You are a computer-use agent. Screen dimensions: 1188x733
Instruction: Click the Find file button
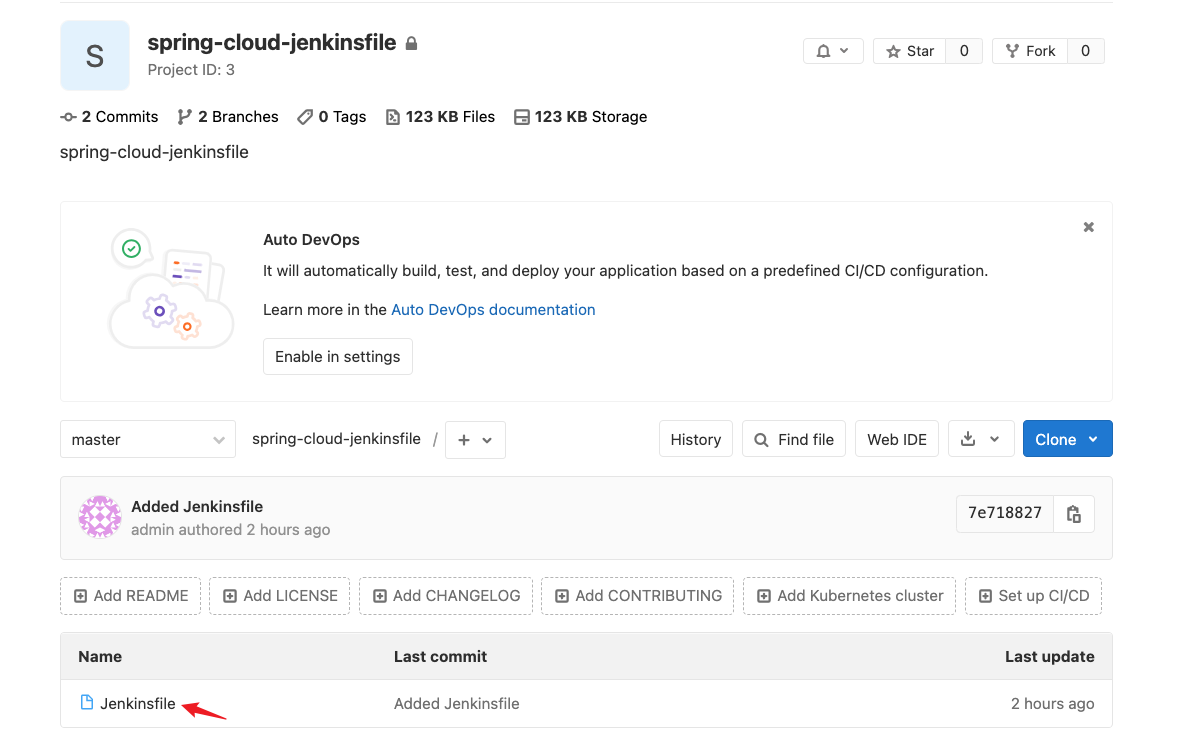794,440
